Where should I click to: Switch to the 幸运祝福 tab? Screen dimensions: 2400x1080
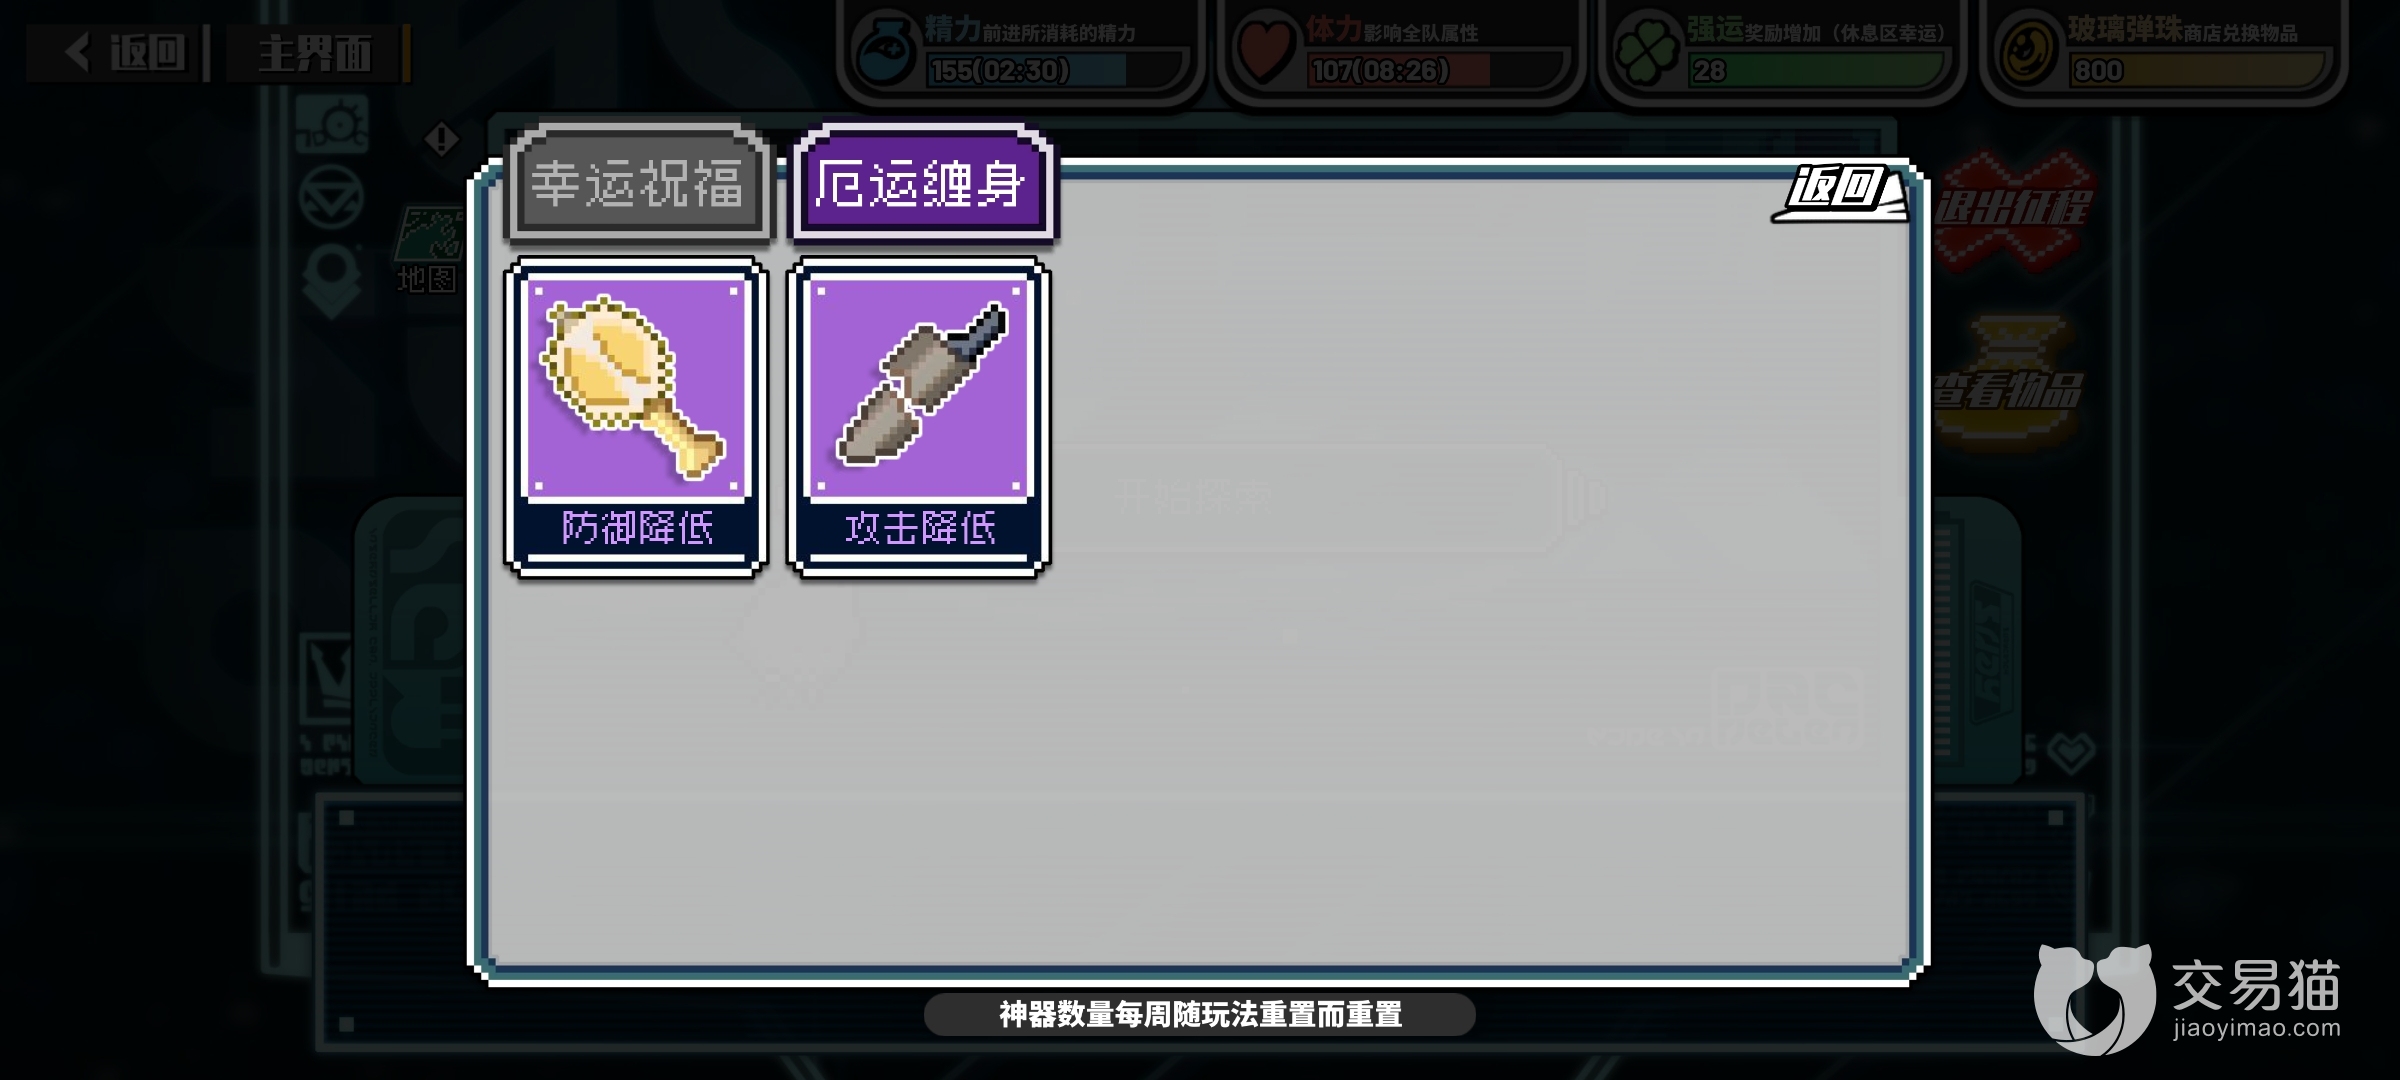pyautogui.click(x=639, y=184)
